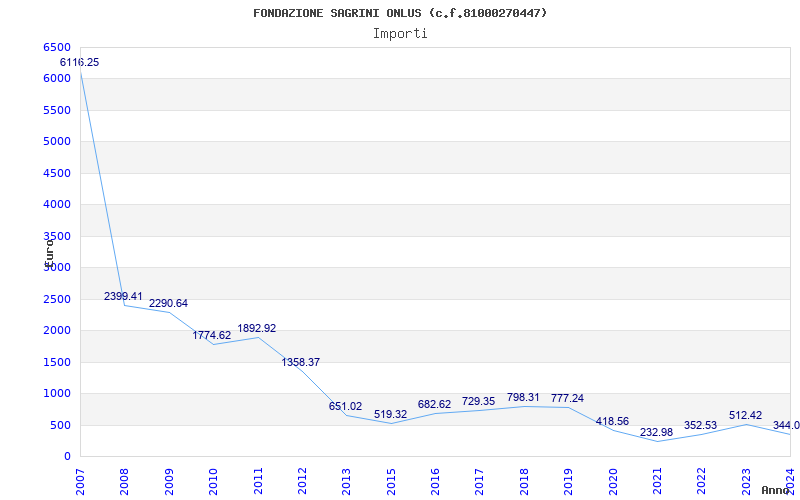Select the 1500 y-axis tick label

pyautogui.click(x=56, y=362)
